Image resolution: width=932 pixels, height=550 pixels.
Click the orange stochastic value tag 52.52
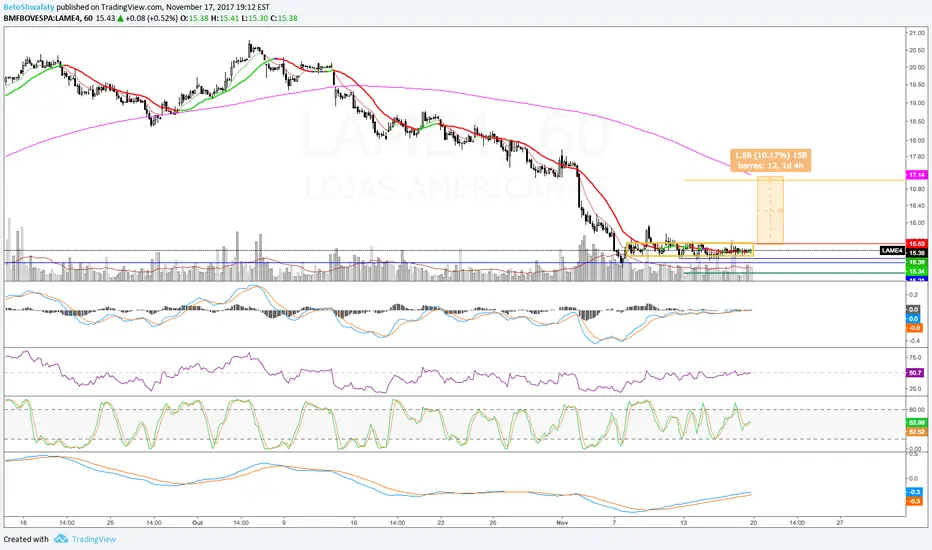tap(915, 432)
